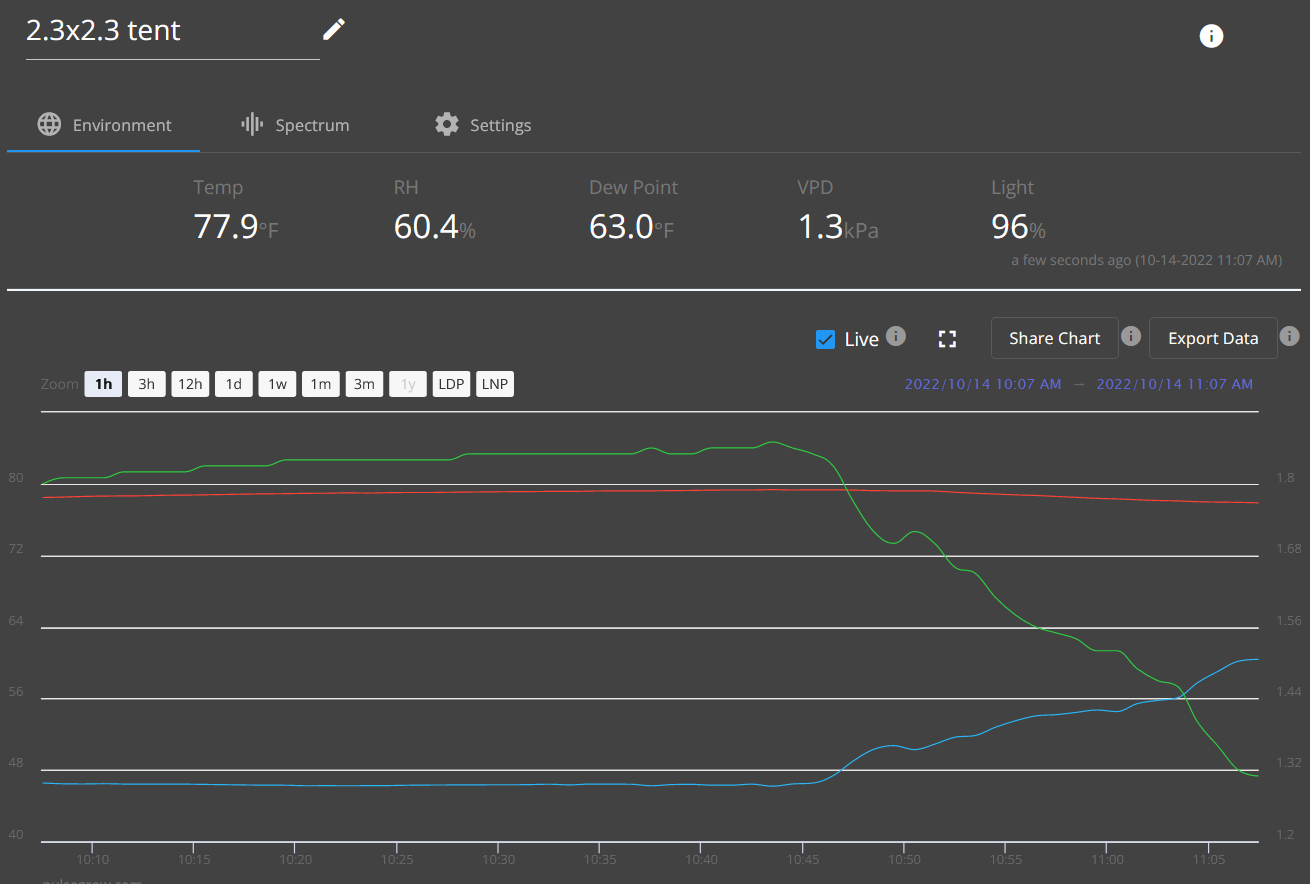Select the 1y zoom range
Screen dimensions: 1310x884
click(408, 384)
